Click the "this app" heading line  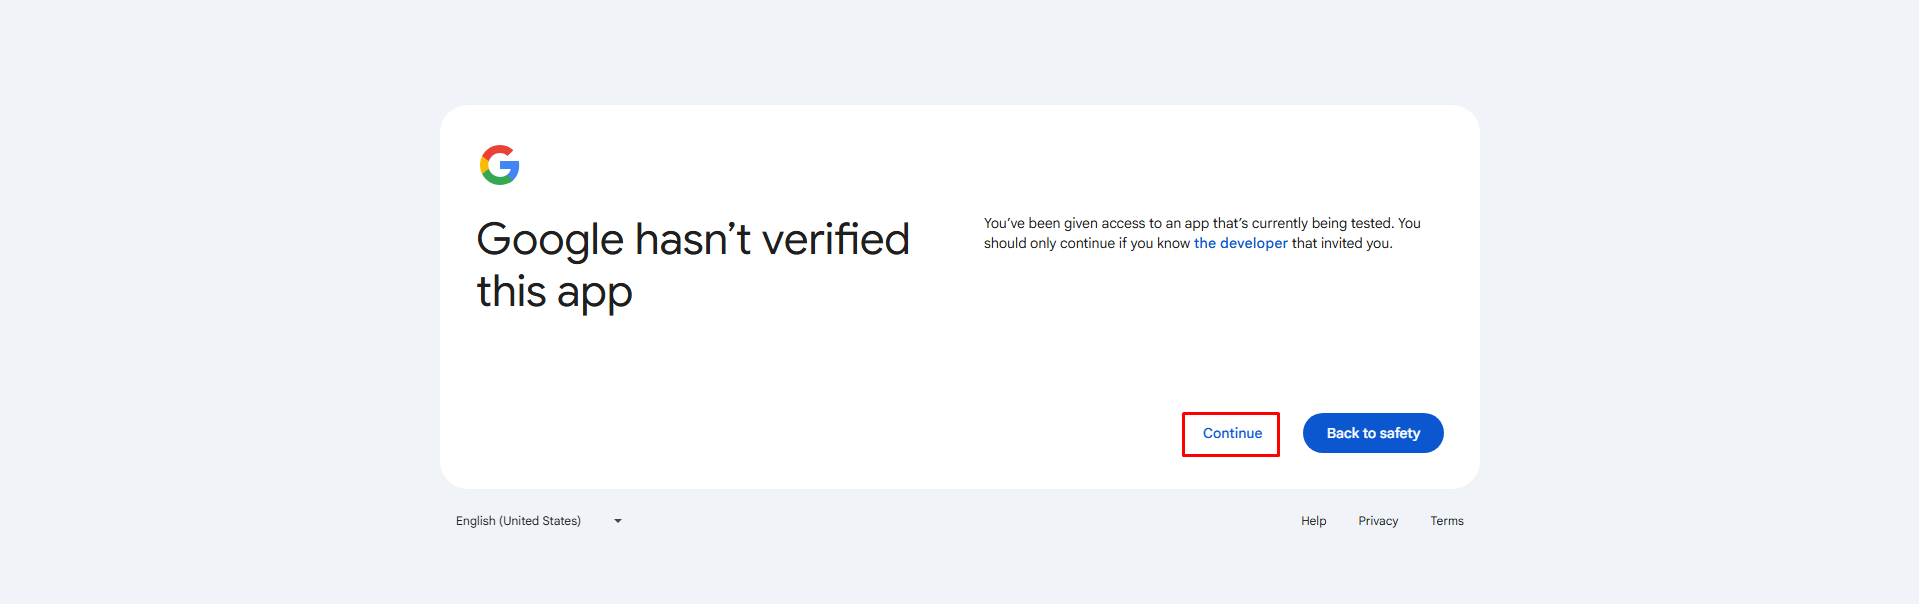pyautogui.click(x=554, y=292)
